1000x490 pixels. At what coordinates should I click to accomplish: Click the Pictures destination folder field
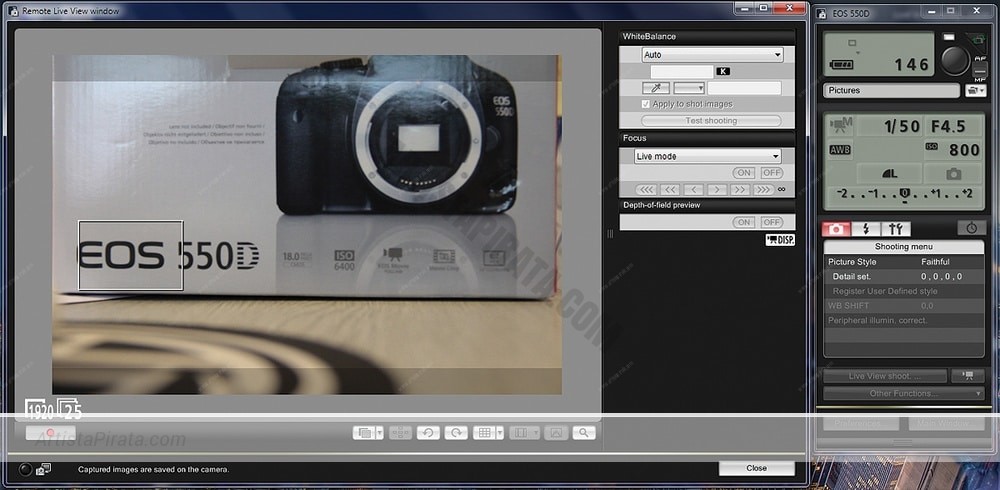[x=891, y=91]
